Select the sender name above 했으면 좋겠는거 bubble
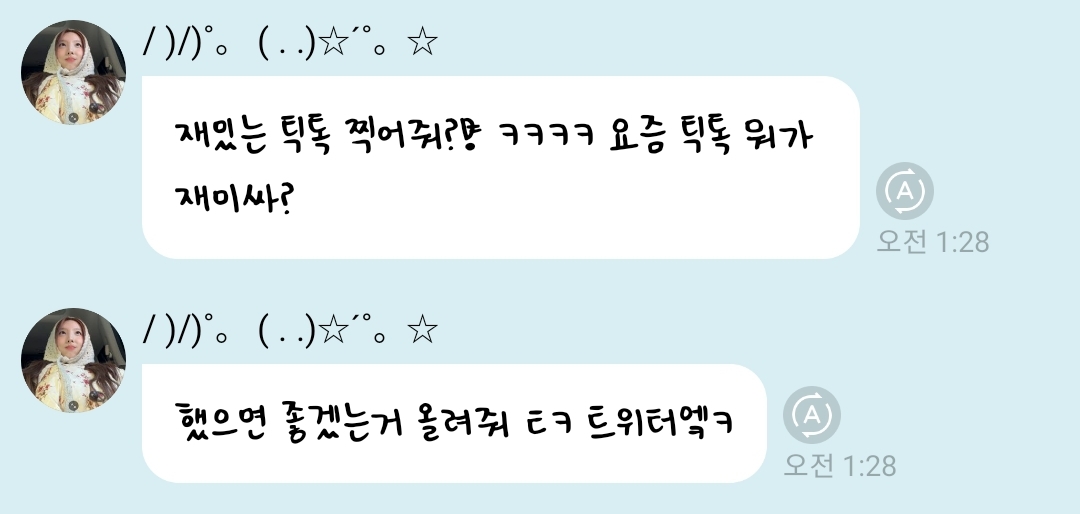The height and width of the screenshot is (514, 1080). click(x=290, y=331)
